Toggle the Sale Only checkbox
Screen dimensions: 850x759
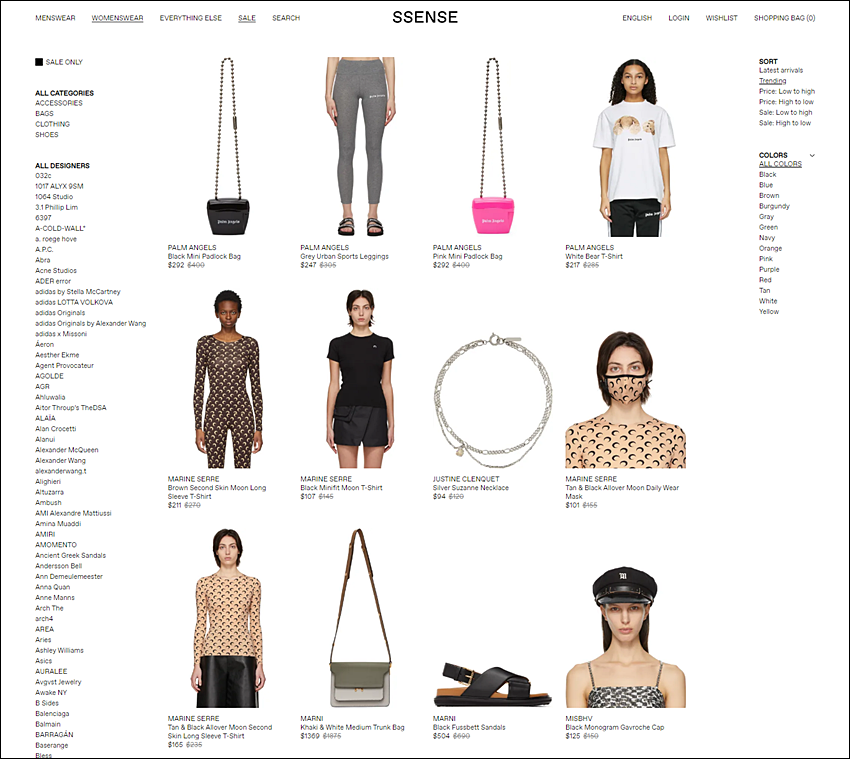coord(39,62)
